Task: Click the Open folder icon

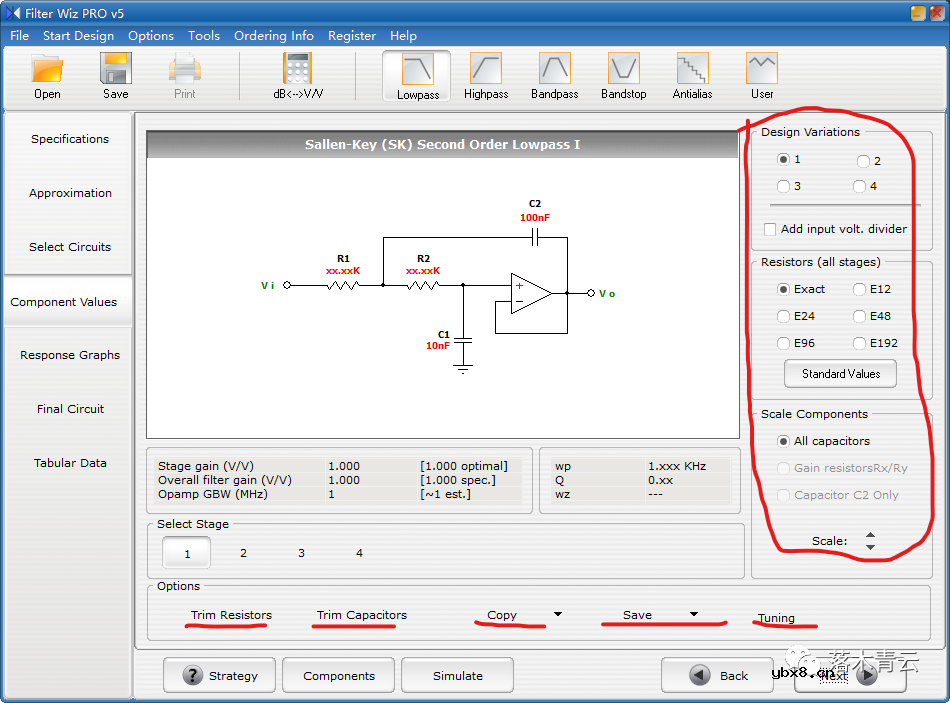Action: click(x=47, y=69)
